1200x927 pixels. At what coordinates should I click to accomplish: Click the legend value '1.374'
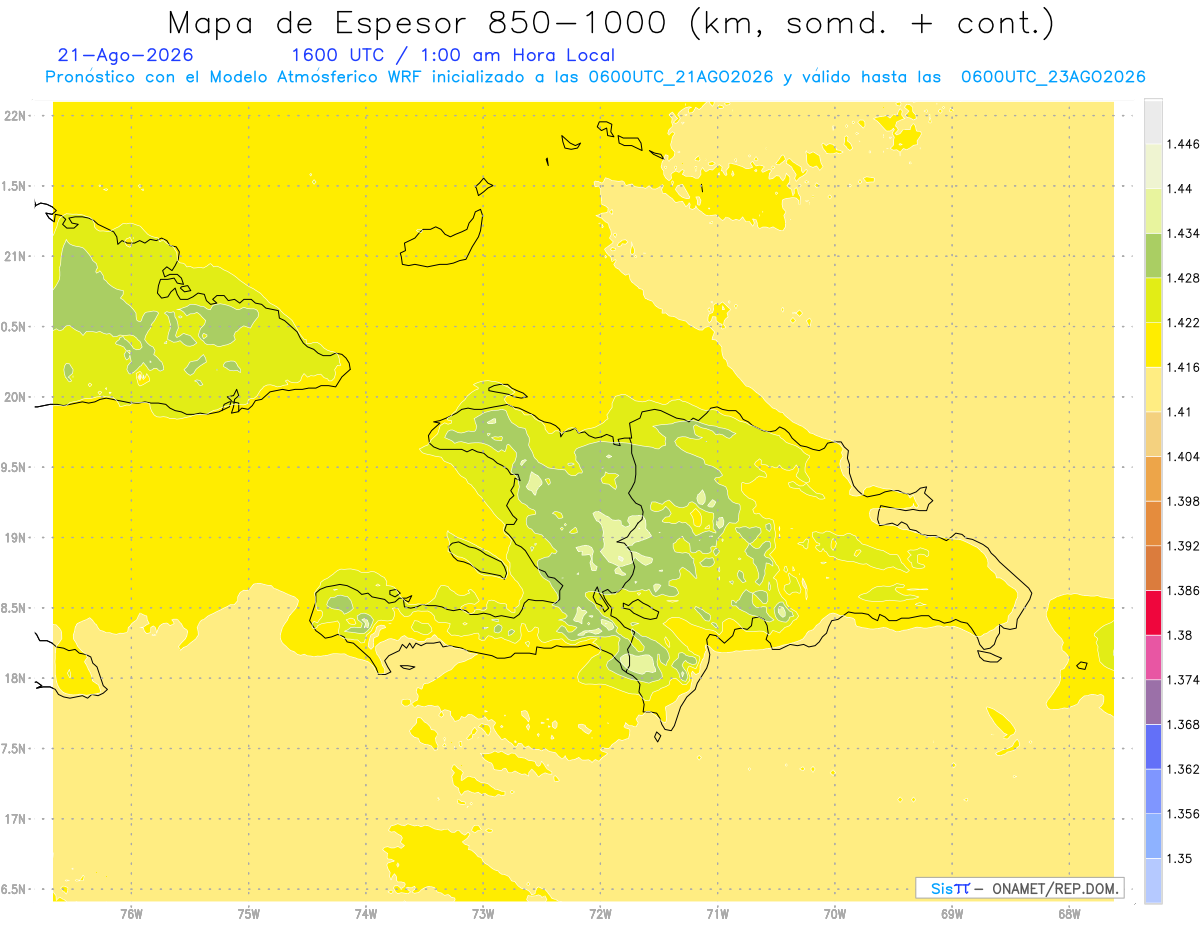coord(1182,680)
